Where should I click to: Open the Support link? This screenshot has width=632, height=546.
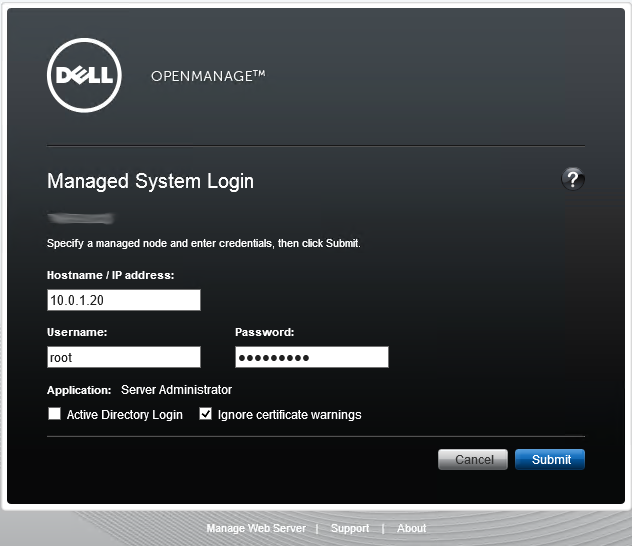(350, 528)
